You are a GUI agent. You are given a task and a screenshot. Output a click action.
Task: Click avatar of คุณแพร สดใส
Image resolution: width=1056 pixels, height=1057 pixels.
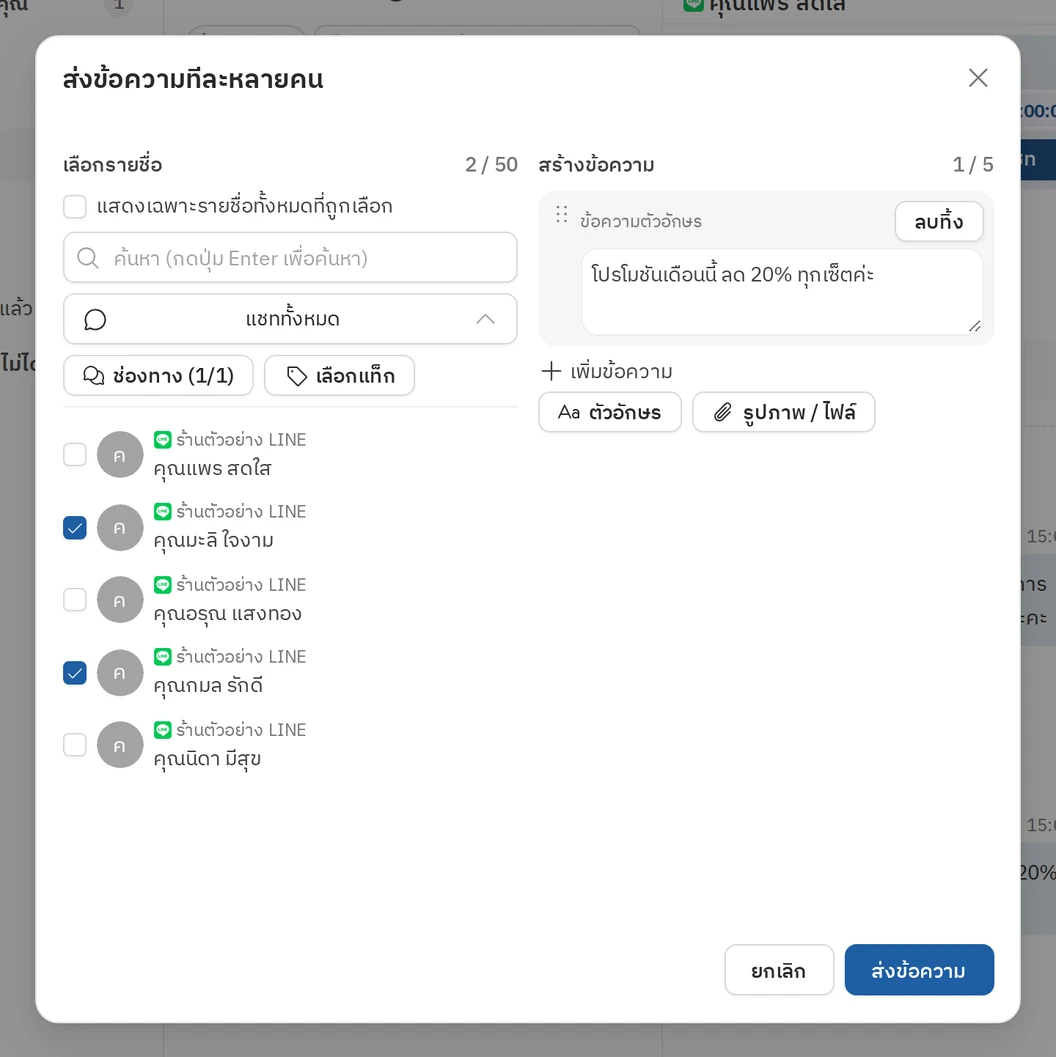[120, 454]
